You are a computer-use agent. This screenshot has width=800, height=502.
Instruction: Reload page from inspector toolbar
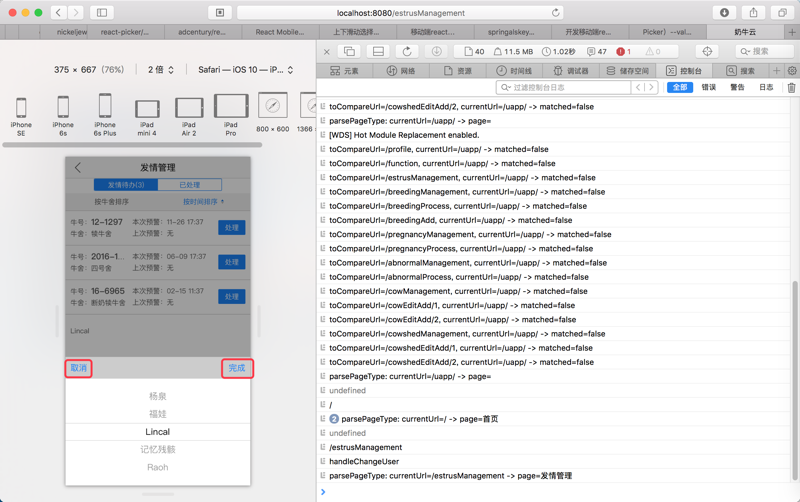407,51
